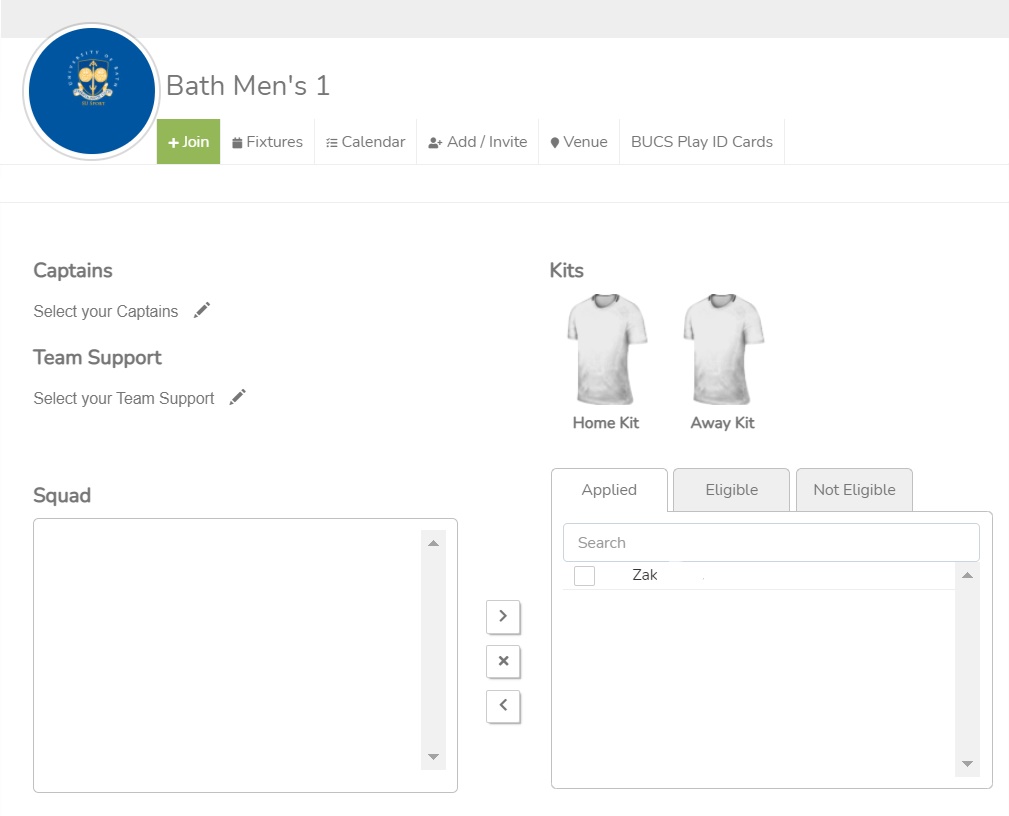Image resolution: width=1009 pixels, height=816 pixels.
Task: Switch to the Not Eligible tab
Action: pos(854,490)
